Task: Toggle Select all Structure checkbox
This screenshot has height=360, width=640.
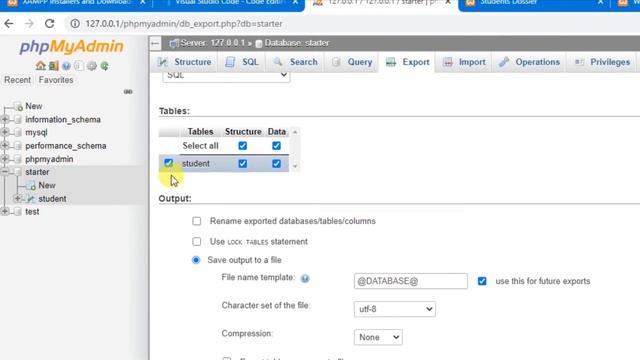Action: tap(242, 146)
